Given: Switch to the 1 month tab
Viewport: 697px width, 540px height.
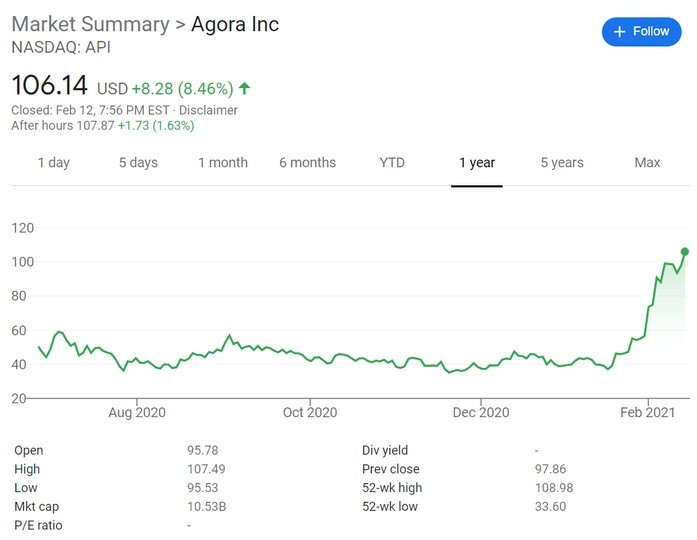Looking at the screenshot, I should point(223,163).
